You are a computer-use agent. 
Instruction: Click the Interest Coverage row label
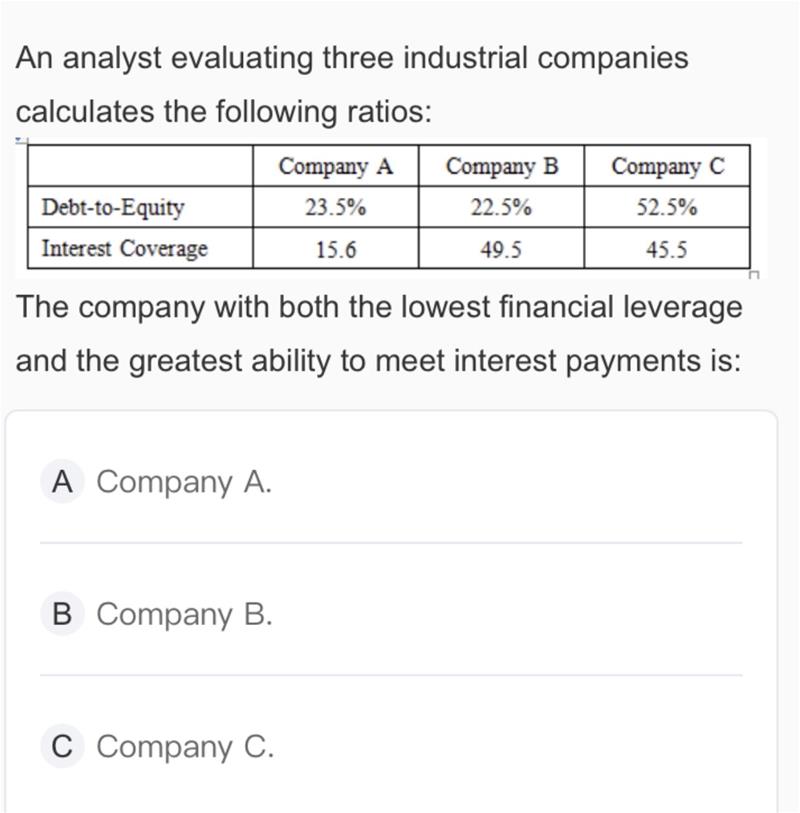(x=125, y=249)
